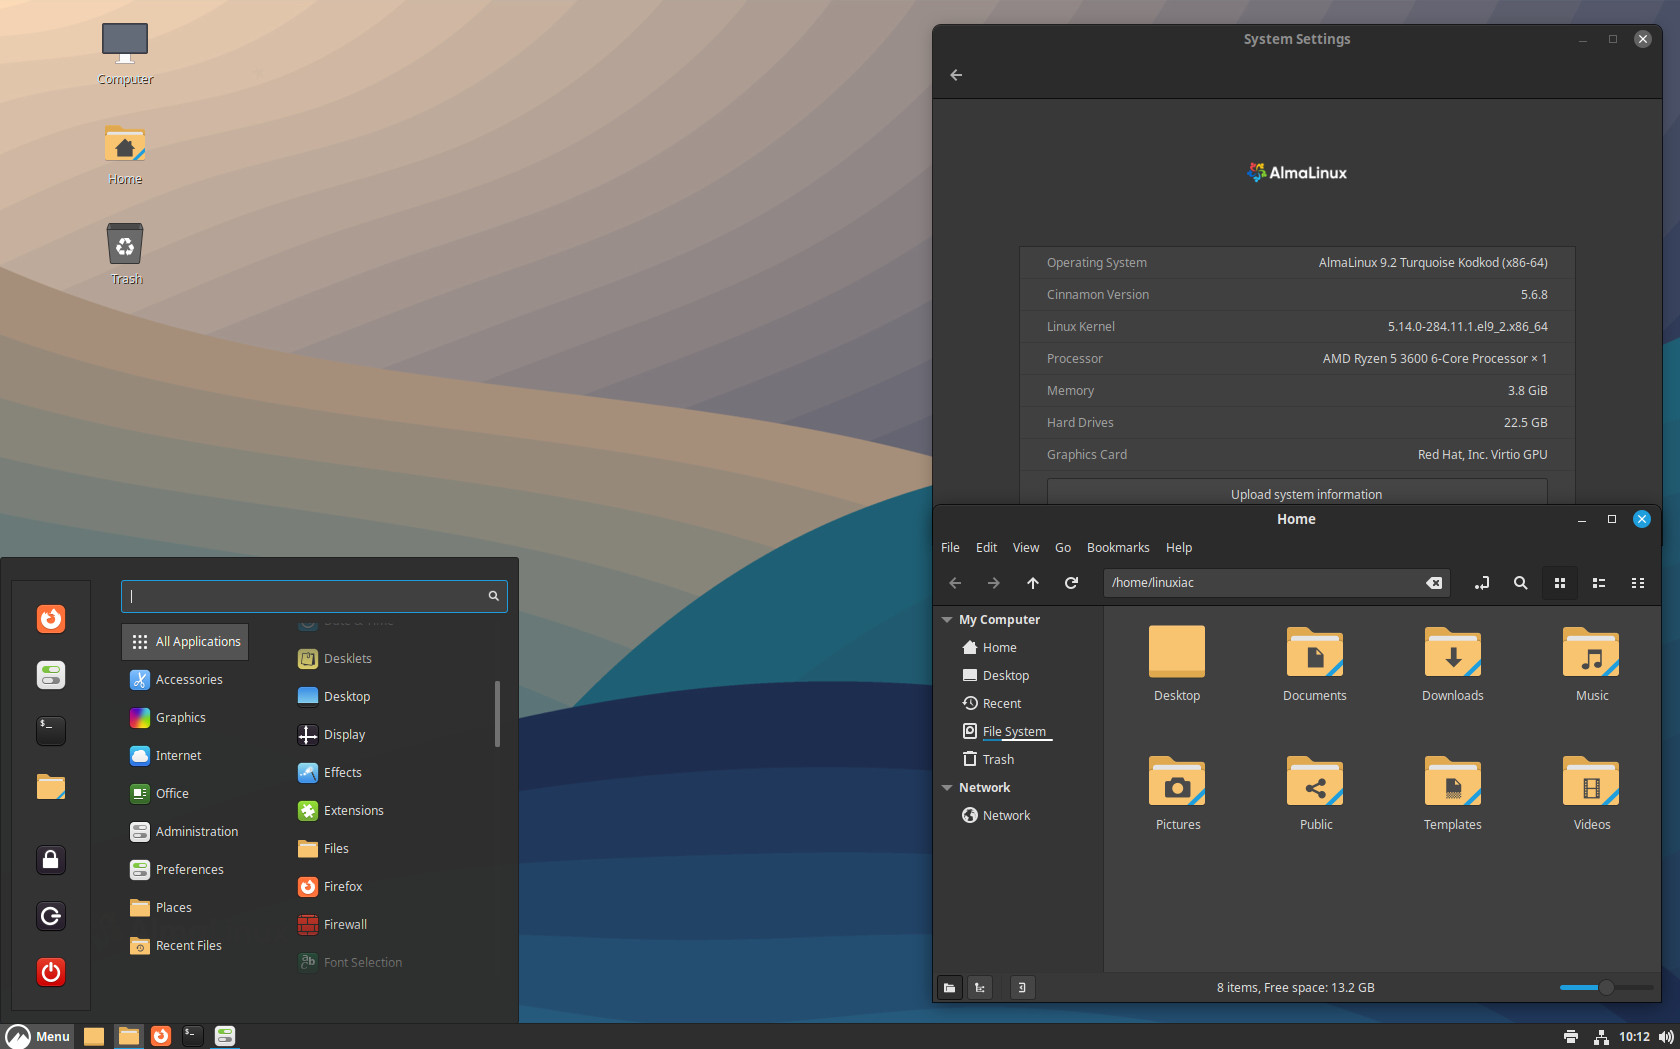This screenshot has height=1049, width=1680.
Task: Lock the screen from menu sidebar
Action: click(x=51, y=860)
